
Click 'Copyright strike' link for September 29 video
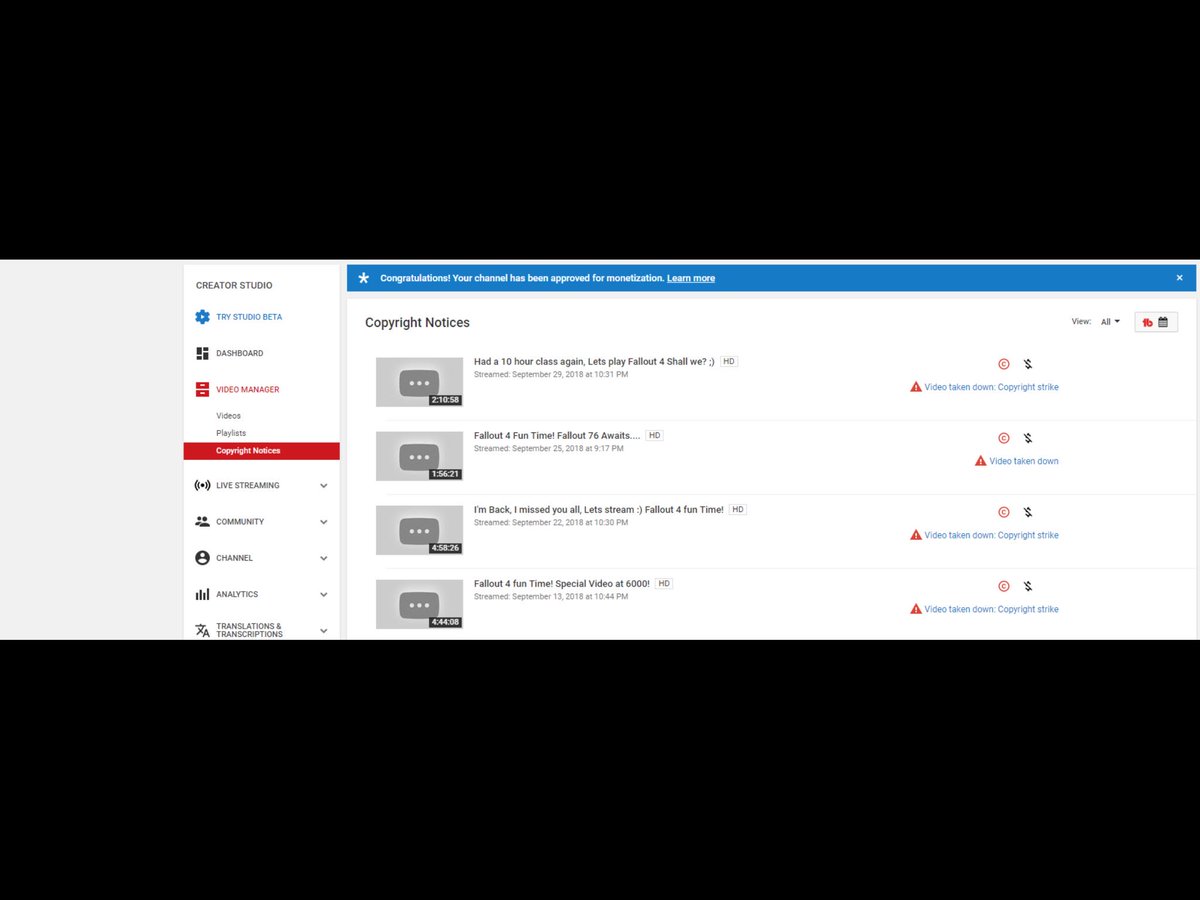(x=1028, y=387)
